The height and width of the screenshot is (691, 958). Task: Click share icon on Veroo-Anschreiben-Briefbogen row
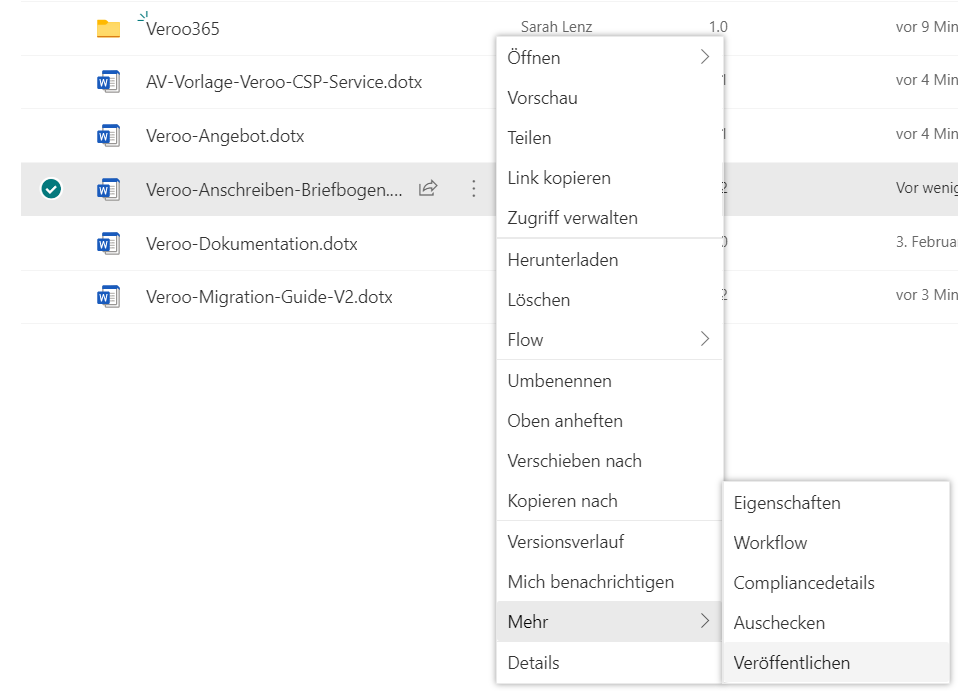[428, 189]
